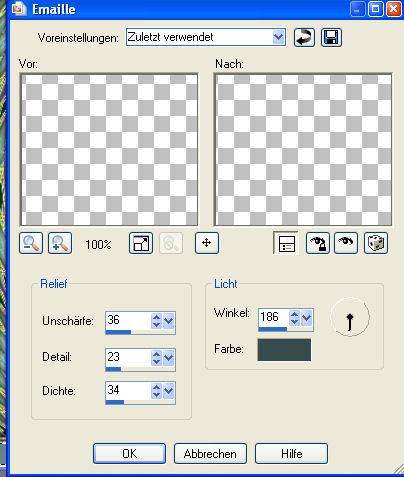Open the Farbe light color swatch

pyautogui.click(x=284, y=350)
